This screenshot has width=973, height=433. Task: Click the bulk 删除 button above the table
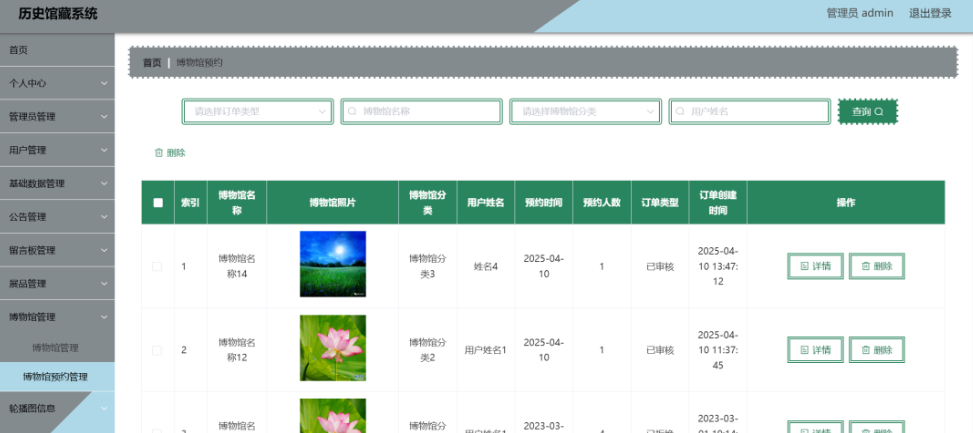170,153
